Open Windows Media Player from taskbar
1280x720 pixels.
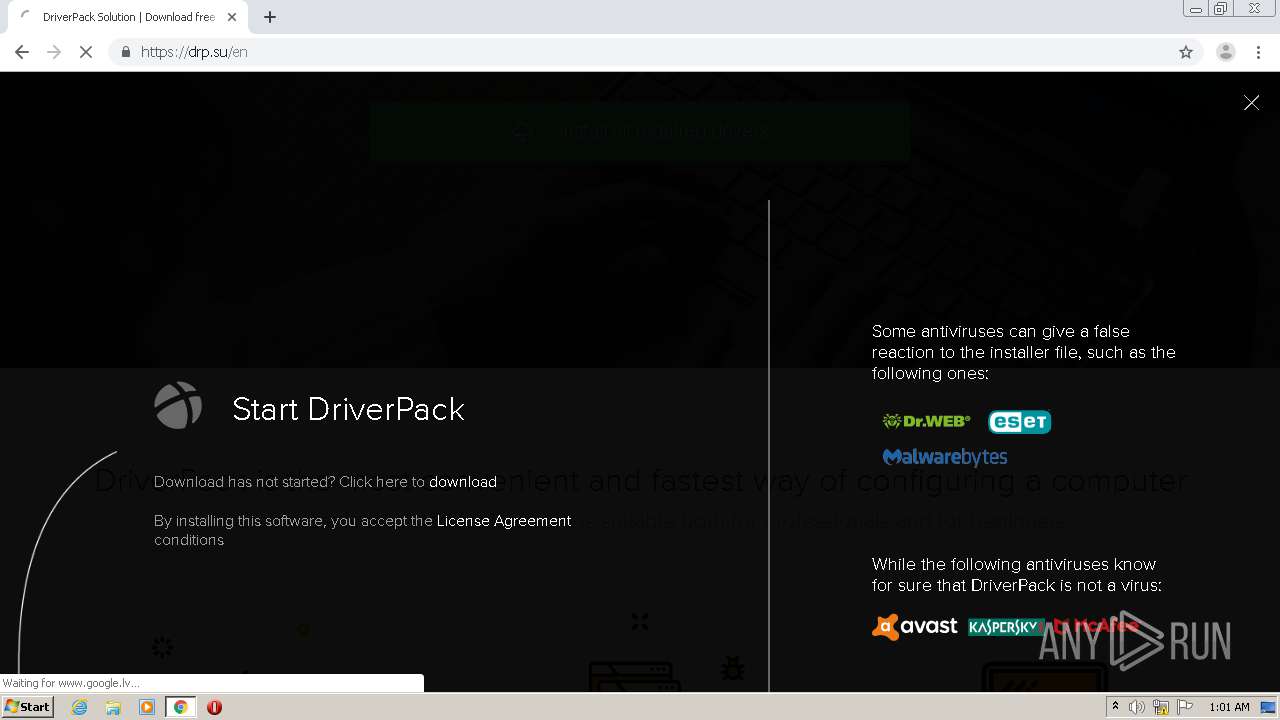pos(147,707)
